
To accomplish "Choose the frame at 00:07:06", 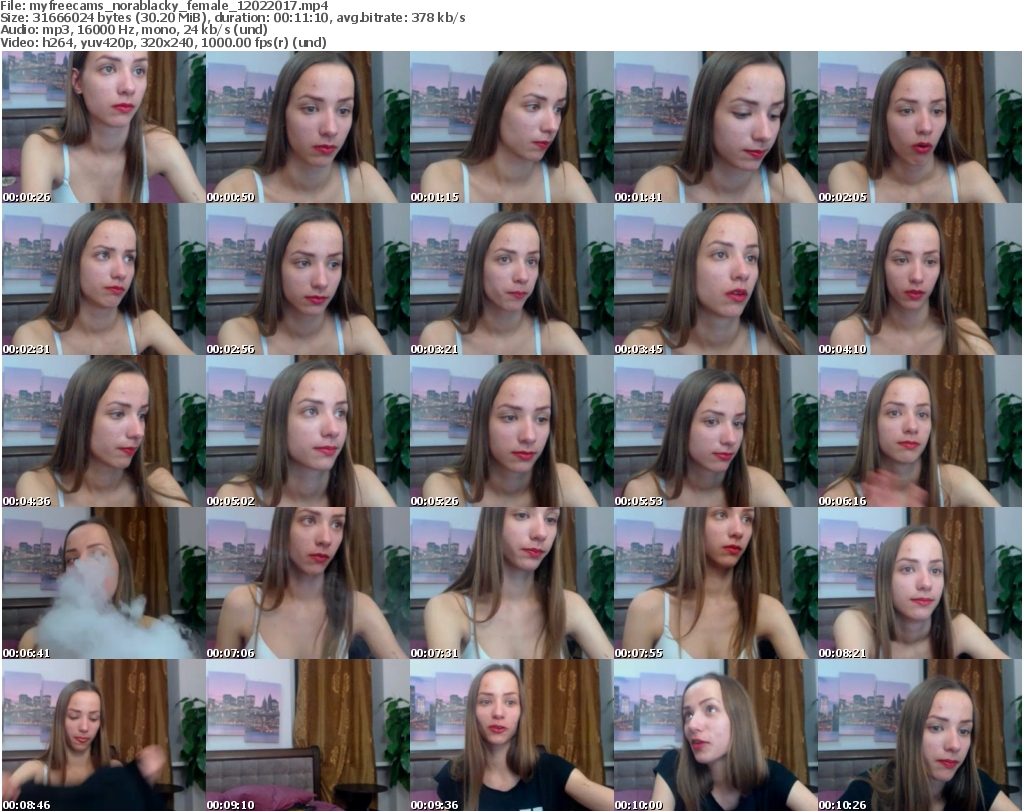I will tap(308, 584).
